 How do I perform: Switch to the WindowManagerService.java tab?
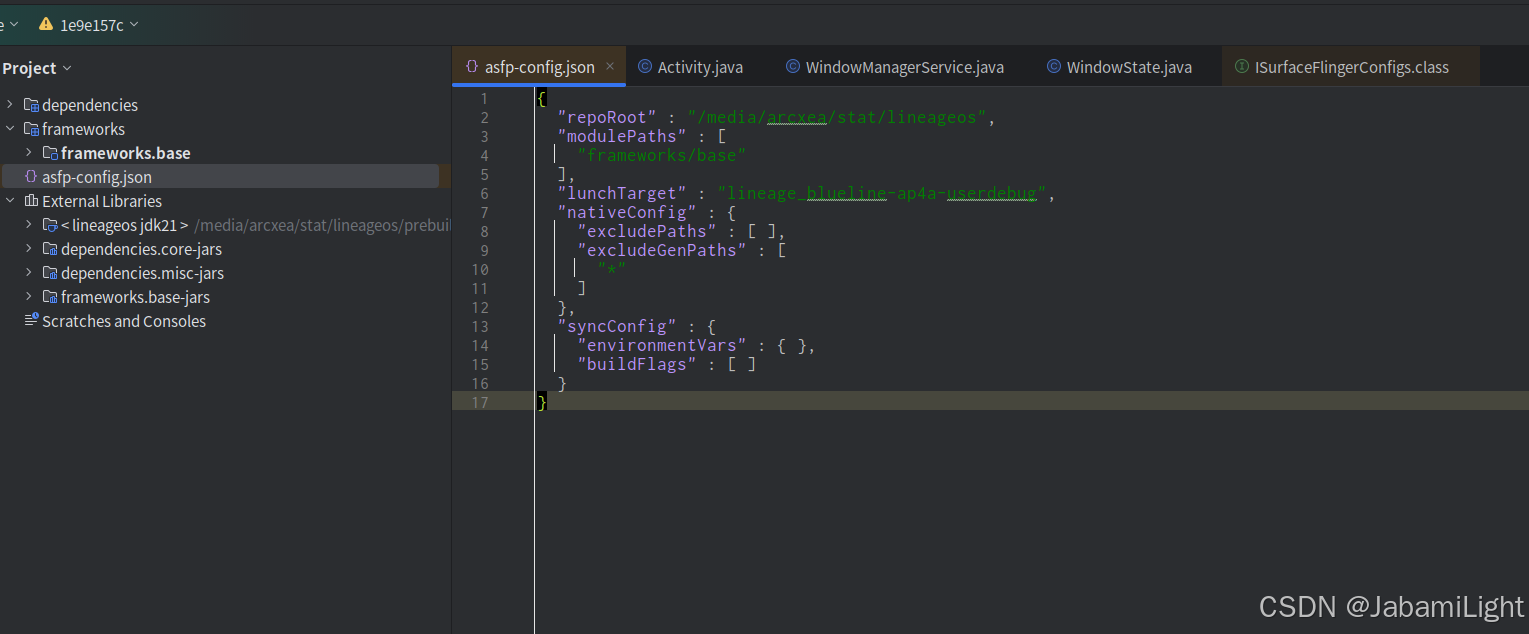[895, 67]
